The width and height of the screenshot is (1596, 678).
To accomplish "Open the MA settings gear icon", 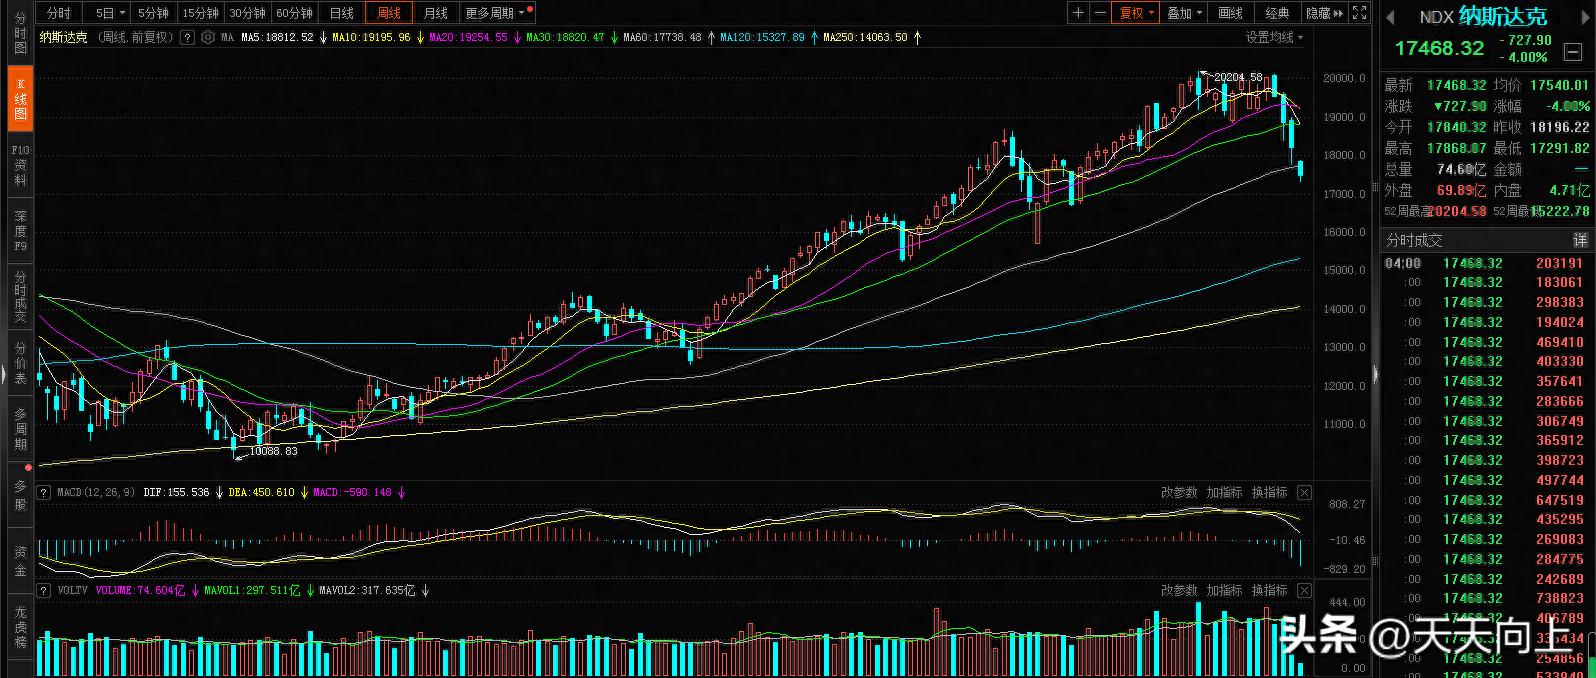I will pos(207,37).
